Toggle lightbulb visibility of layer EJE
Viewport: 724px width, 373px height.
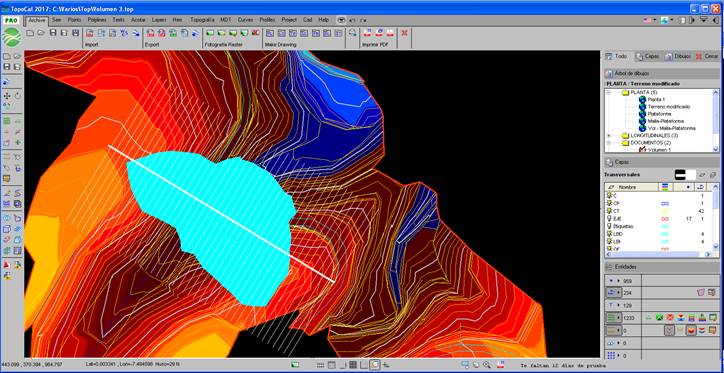609,218
